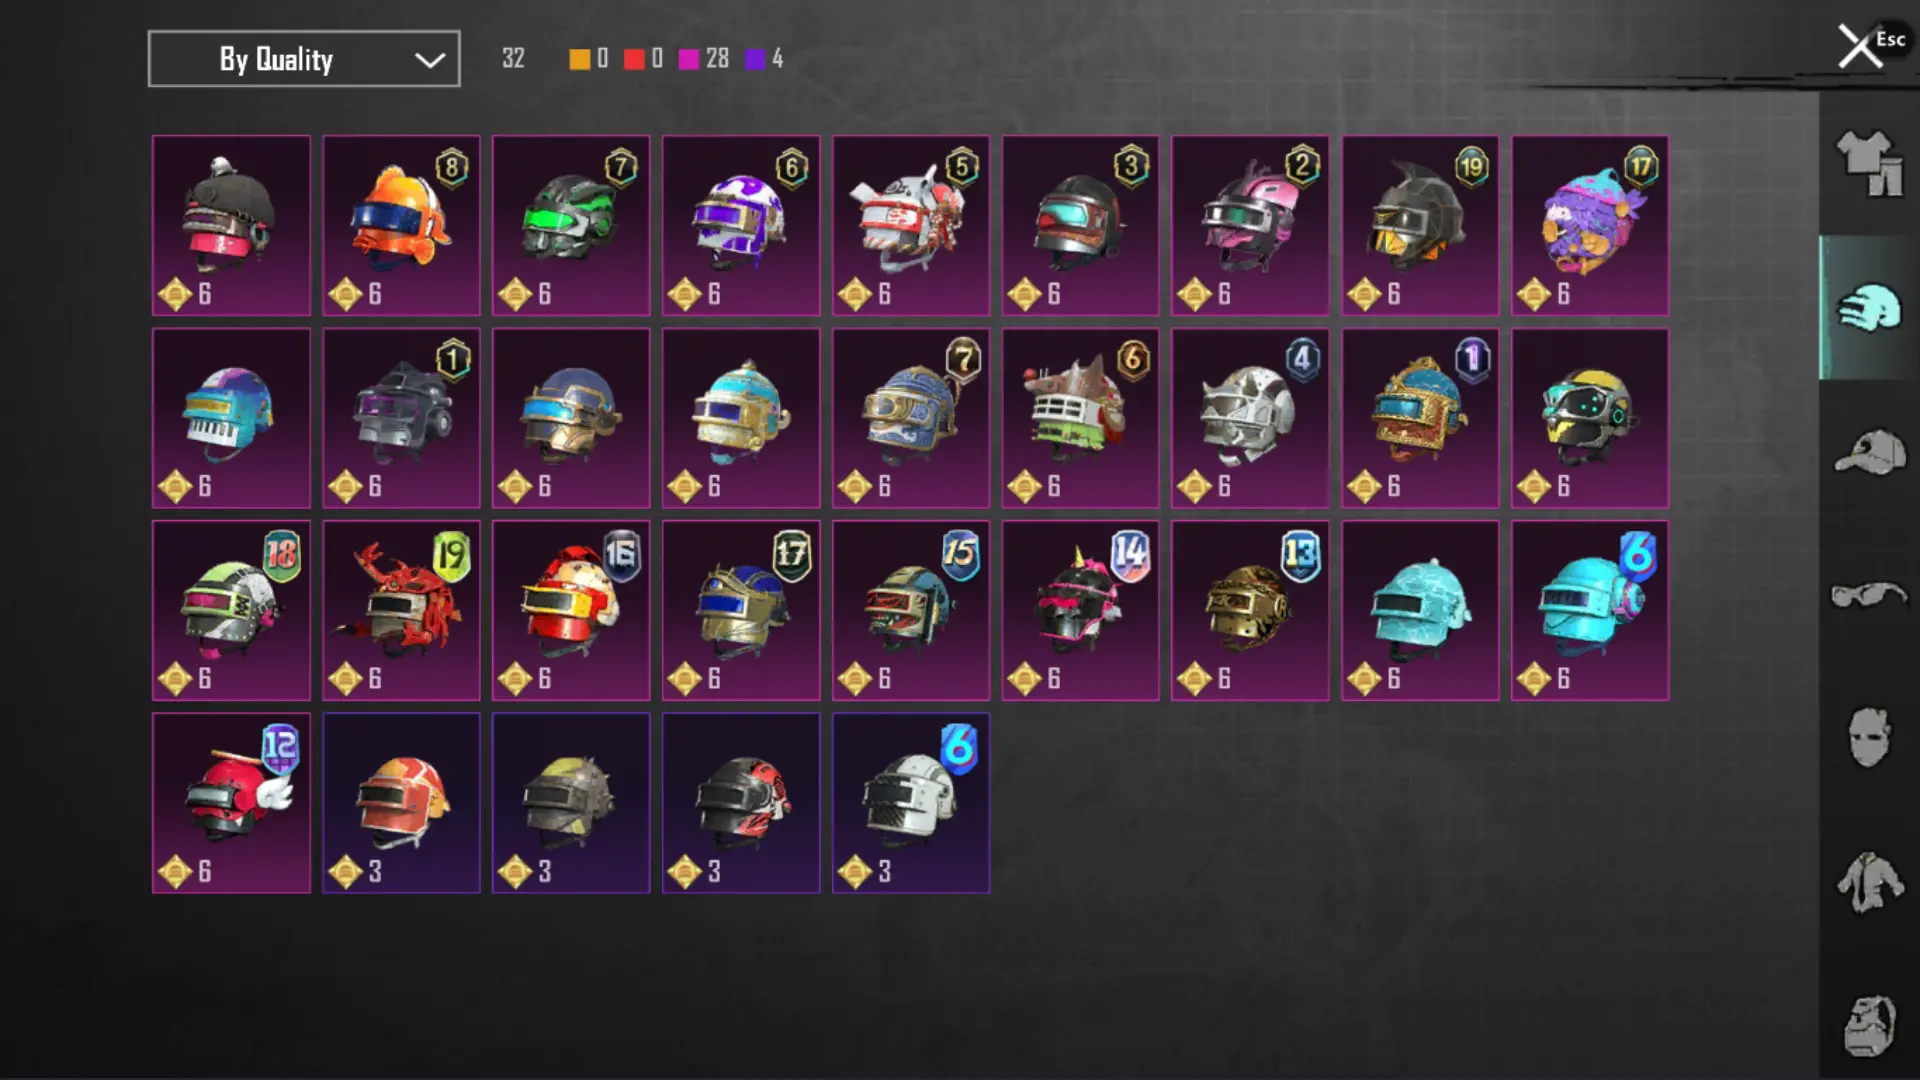The height and width of the screenshot is (1080, 1920).
Task: Filter by the purple quality swatch showing 4
Action: [755, 59]
